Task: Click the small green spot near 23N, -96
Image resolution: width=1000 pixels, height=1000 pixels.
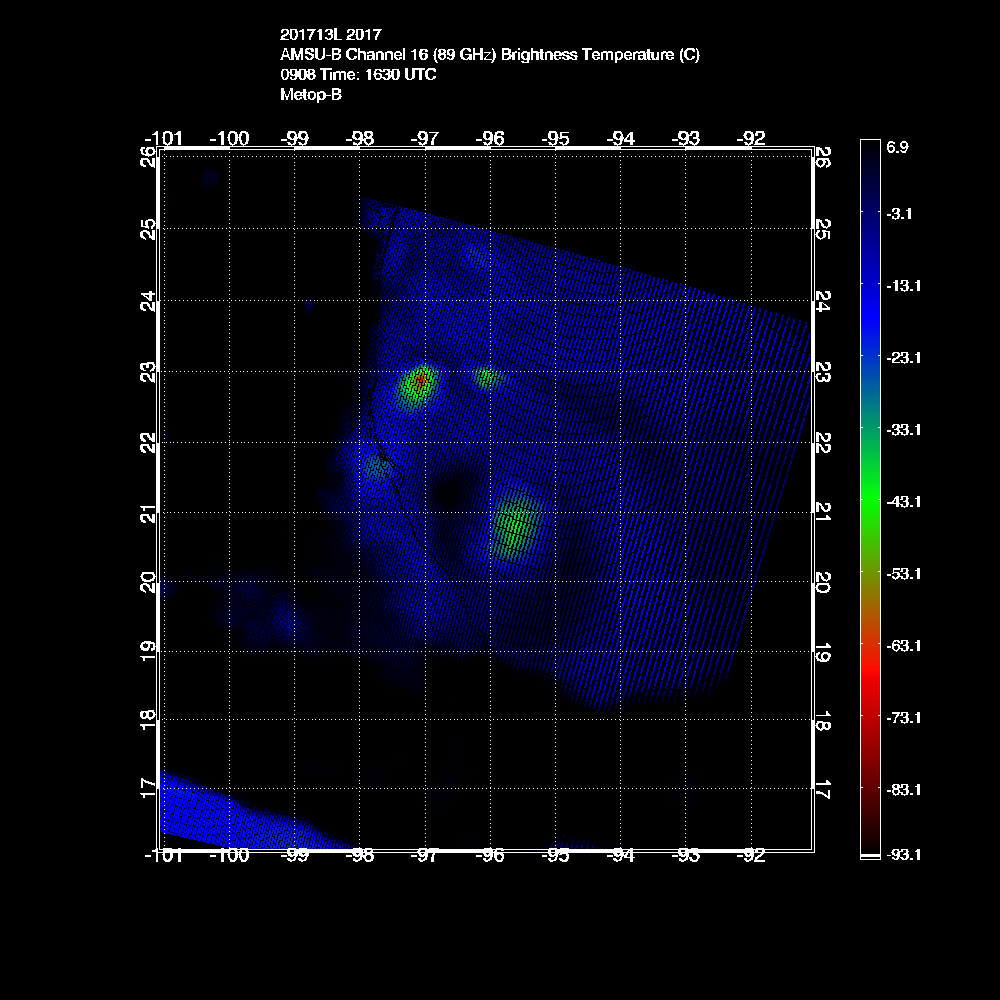Action: tap(487, 378)
